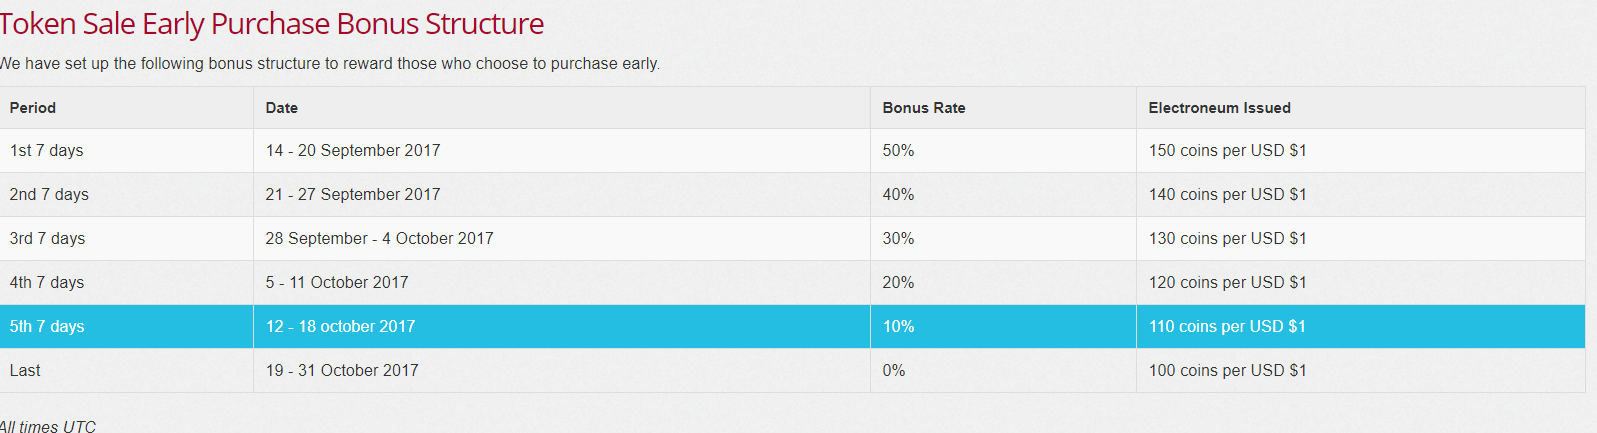Select the '4th 7 days' period cell
The height and width of the screenshot is (433, 1597).
point(126,283)
